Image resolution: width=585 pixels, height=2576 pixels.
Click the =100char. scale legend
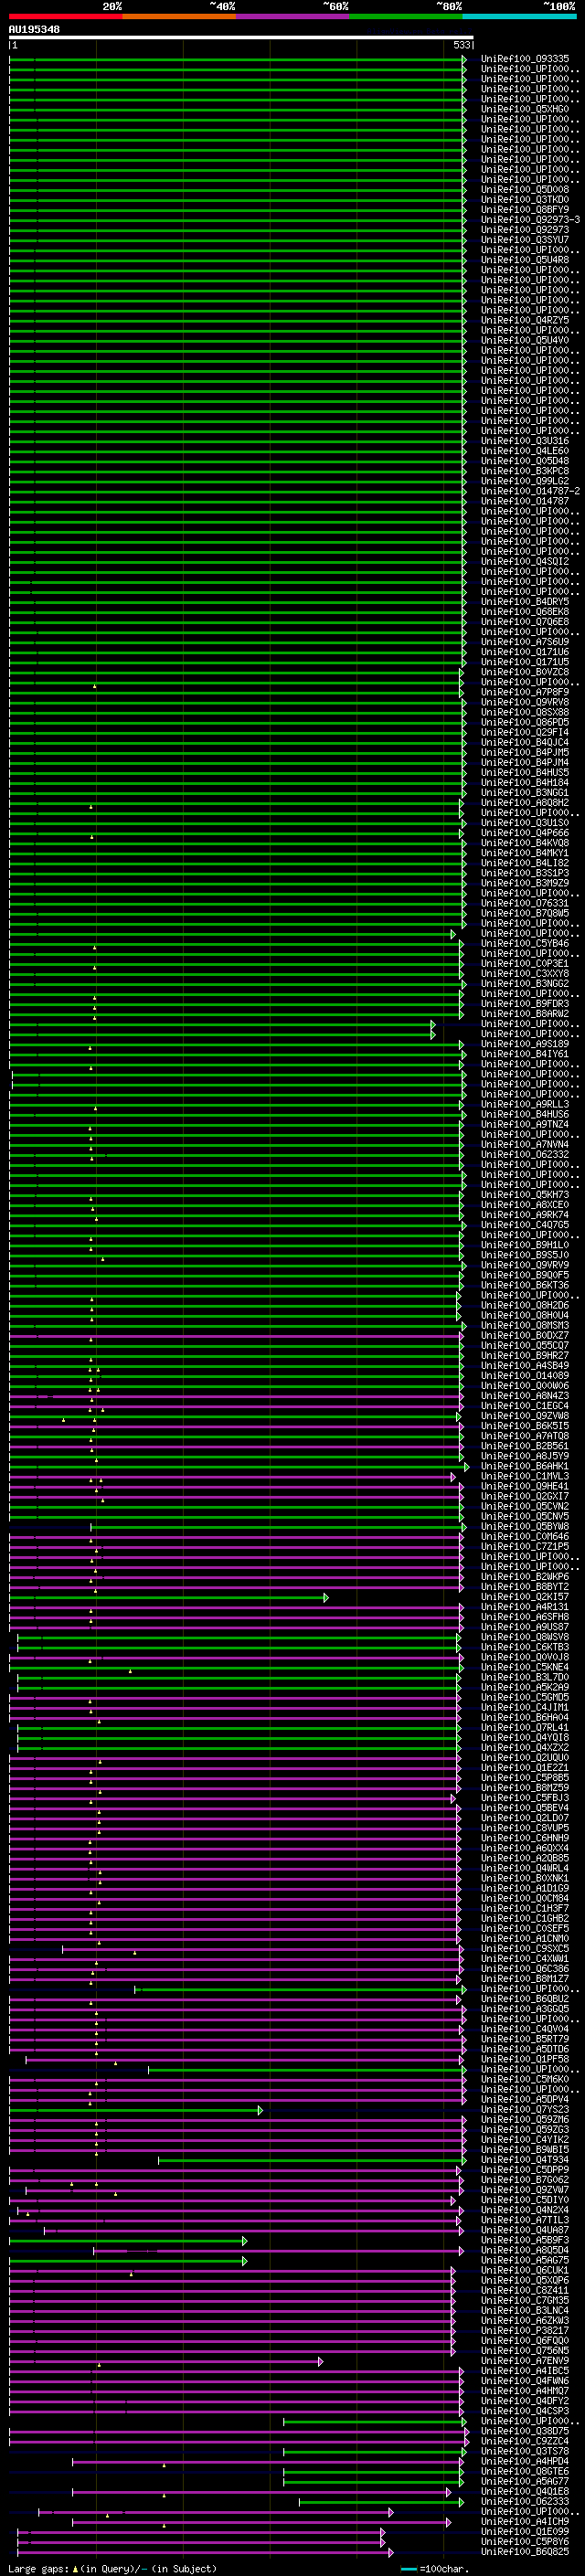[x=434, y=2568]
